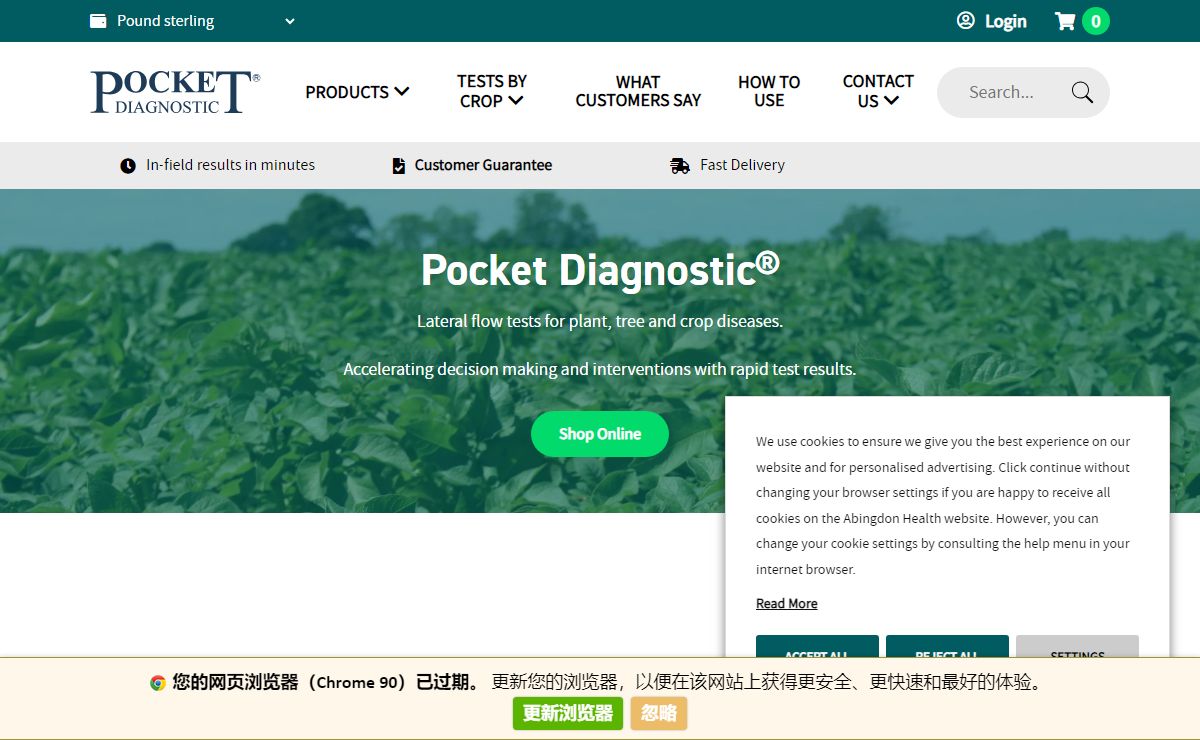The height and width of the screenshot is (740, 1200).
Task: Reject all cookies
Action: click(947, 646)
